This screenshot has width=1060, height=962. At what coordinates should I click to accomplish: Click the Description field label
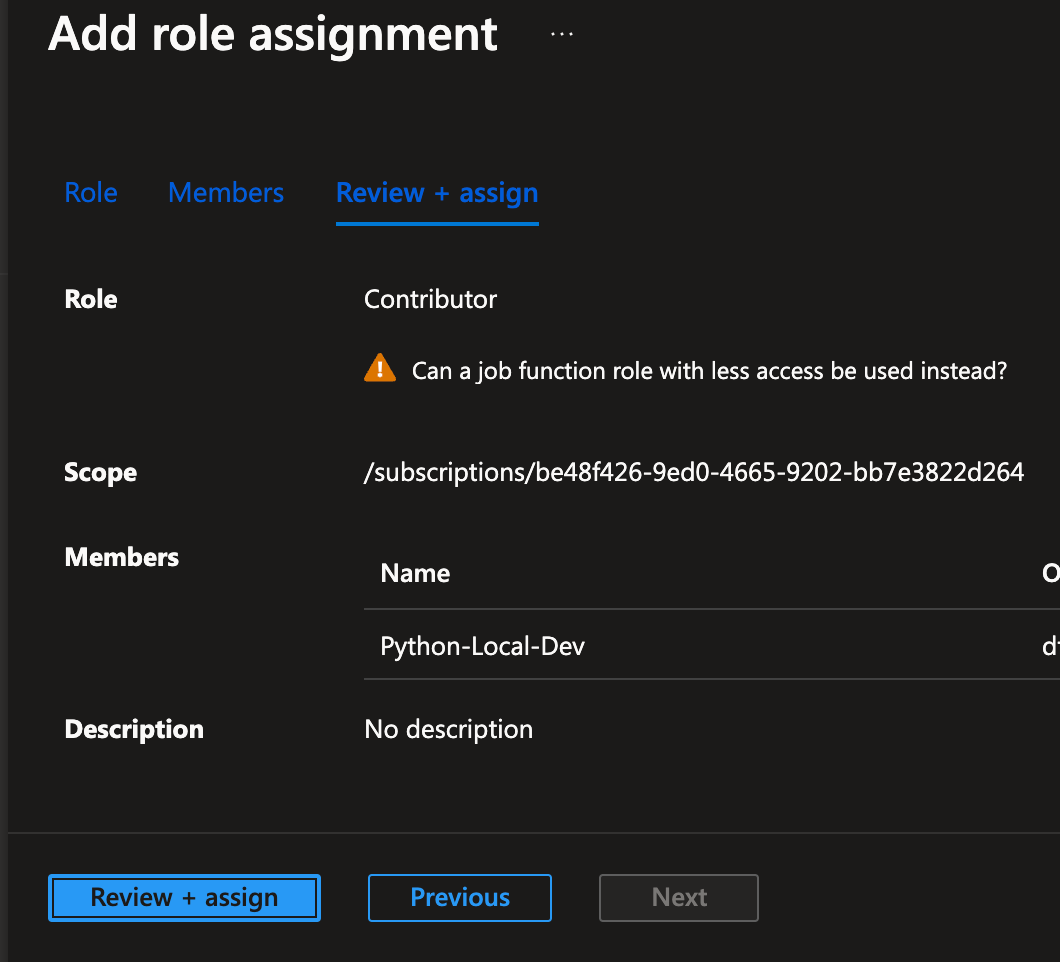click(x=134, y=730)
